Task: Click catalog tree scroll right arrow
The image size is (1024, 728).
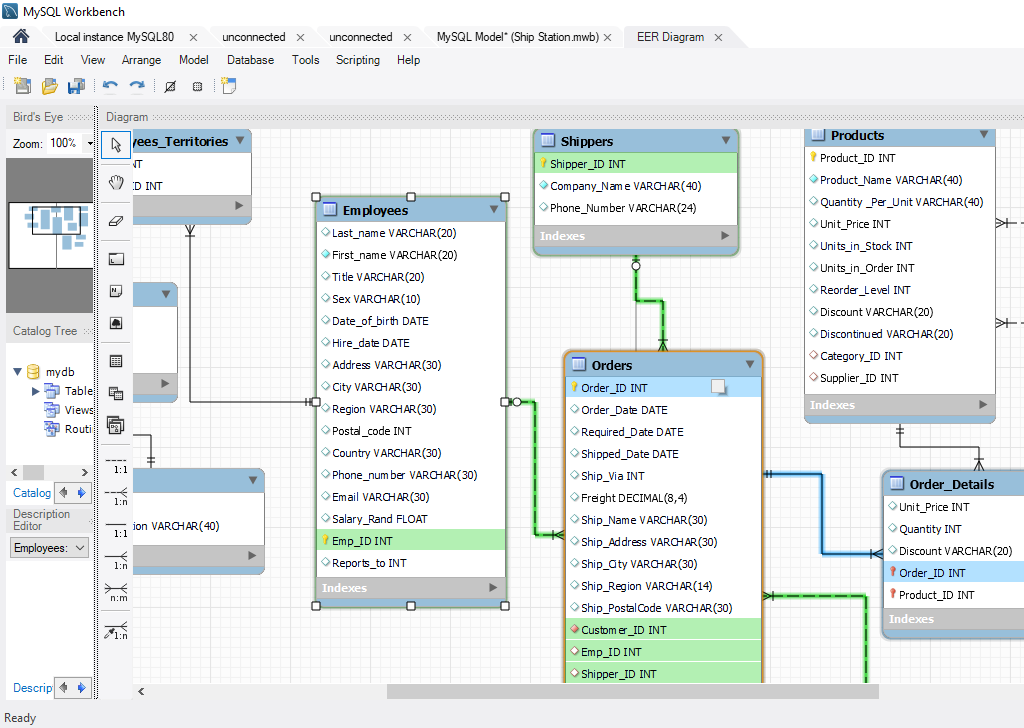Action: point(84,472)
